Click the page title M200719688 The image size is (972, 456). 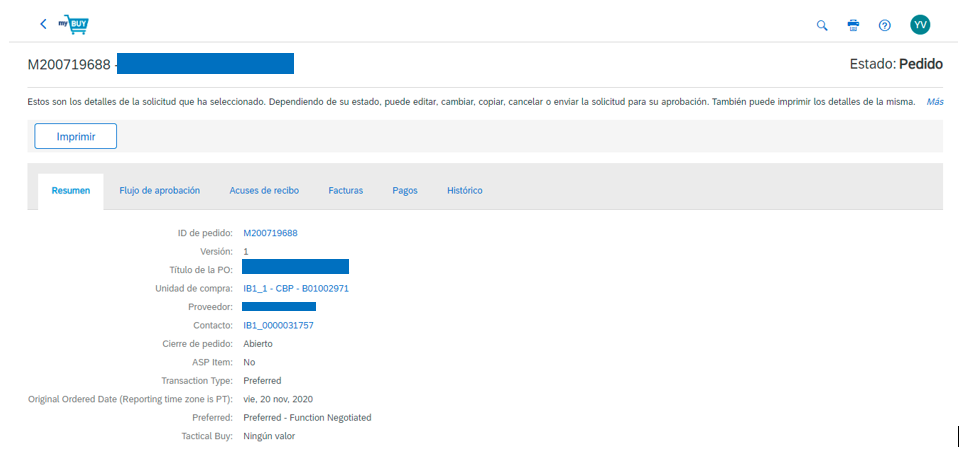pos(69,64)
